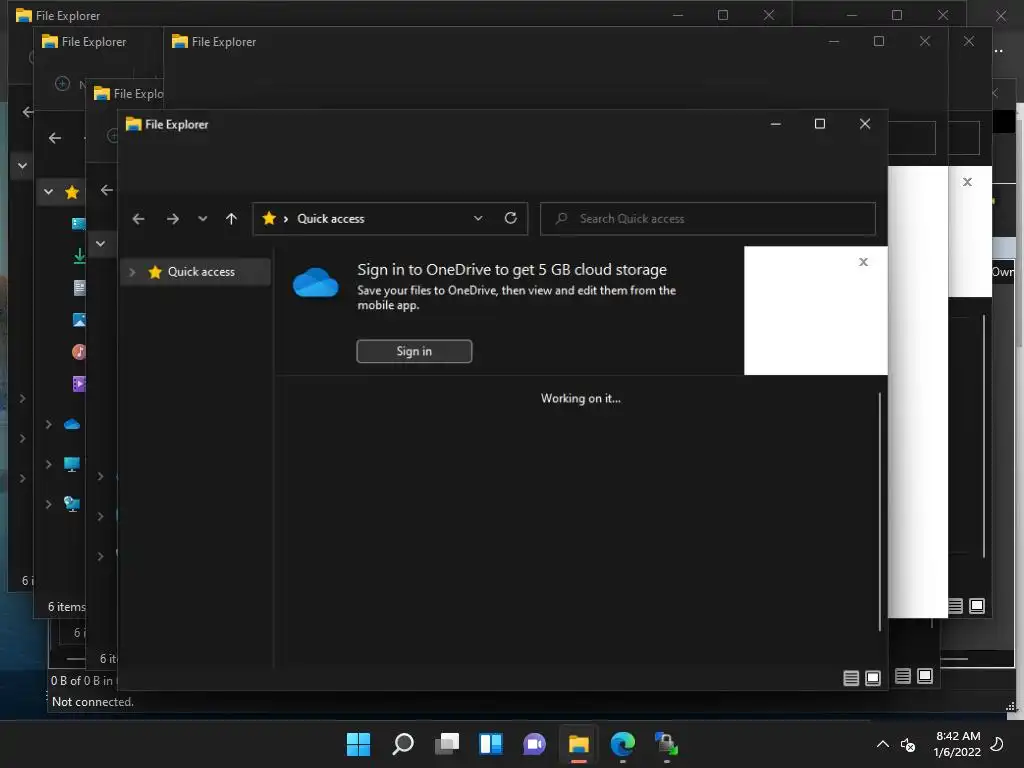This screenshot has height=768, width=1024.
Task: Click the 'Quick access' breadcrumb in address bar
Action: pyautogui.click(x=330, y=219)
